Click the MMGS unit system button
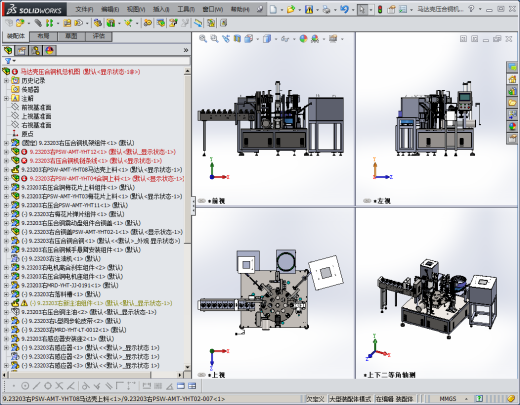Viewport: 520px width, 405px height. [x=448, y=399]
